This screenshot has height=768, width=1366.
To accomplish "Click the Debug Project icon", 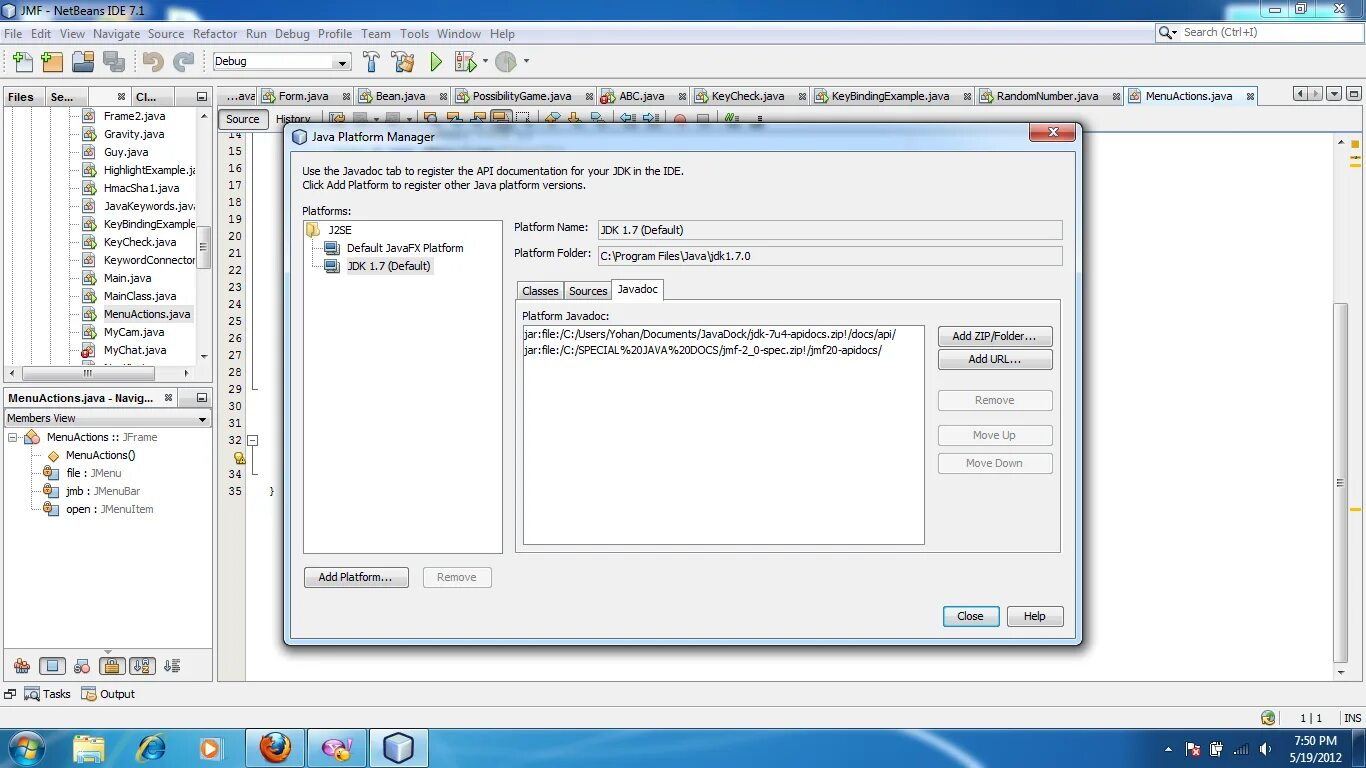I will point(466,62).
